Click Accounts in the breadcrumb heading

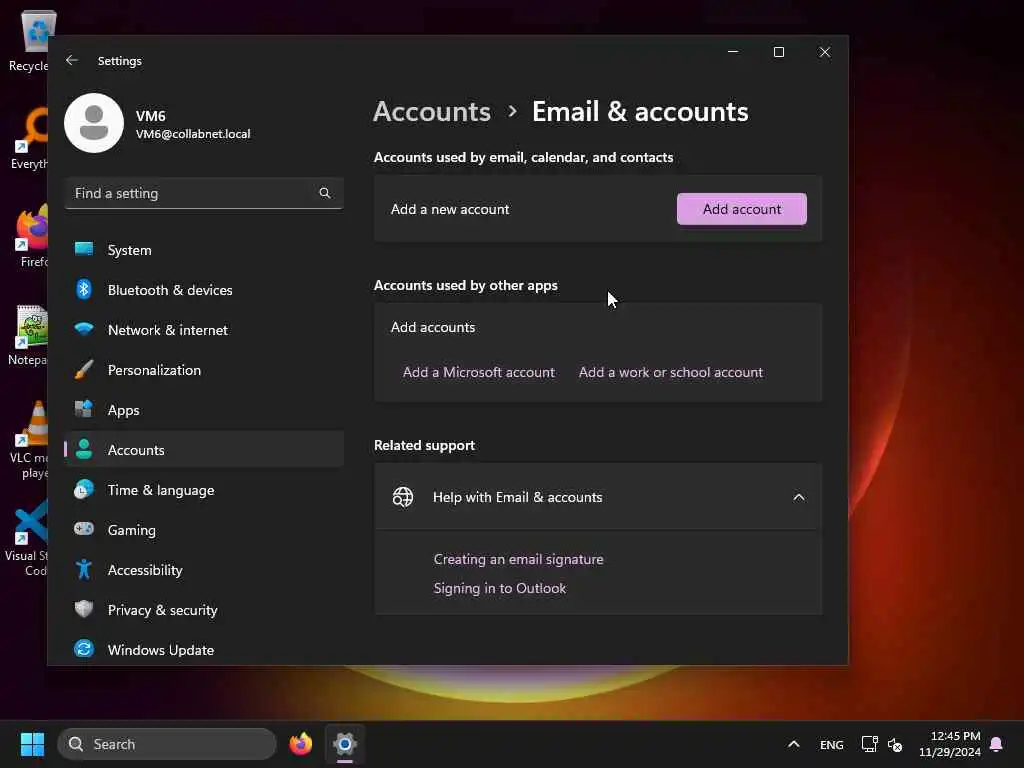(432, 112)
